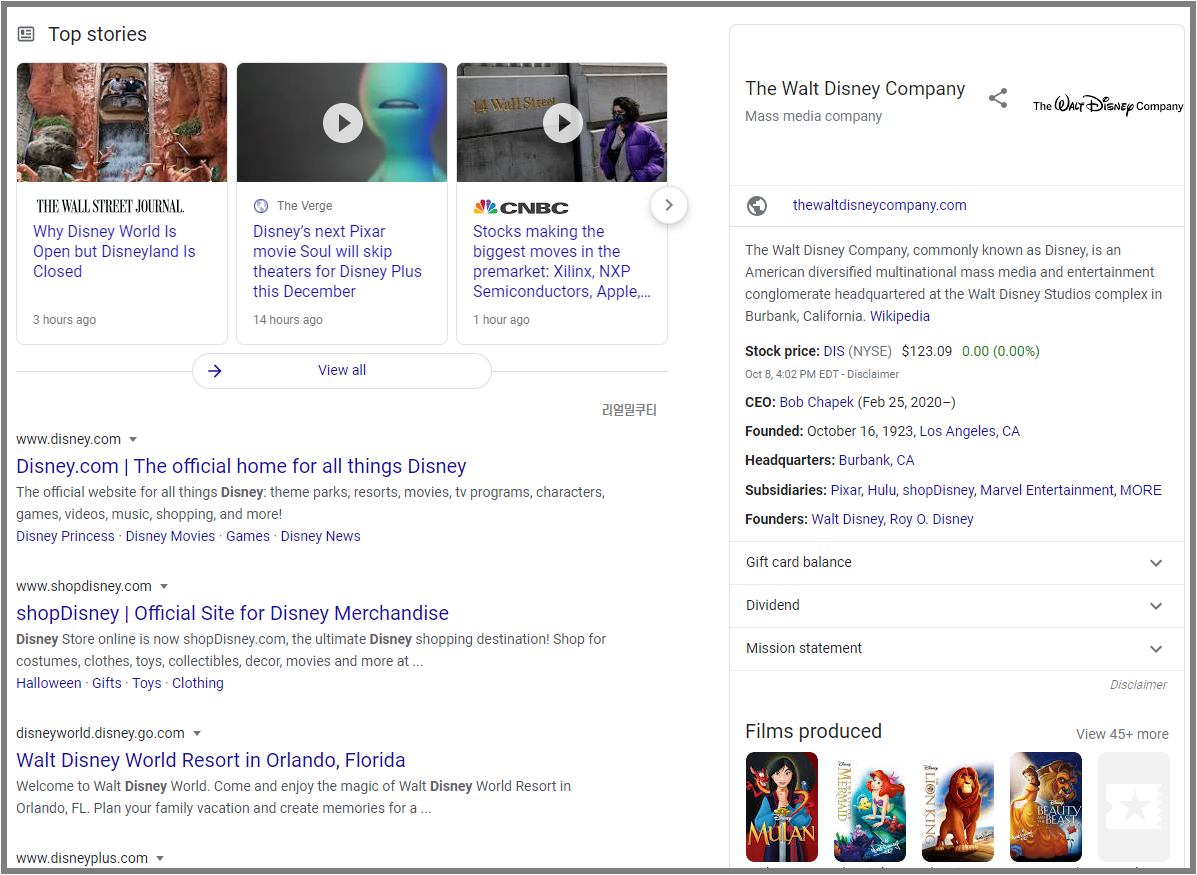The width and height of the screenshot is (1197, 875).
Task: Click the placeholder ticket film thumbnail
Action: [x=1134, y=806]
